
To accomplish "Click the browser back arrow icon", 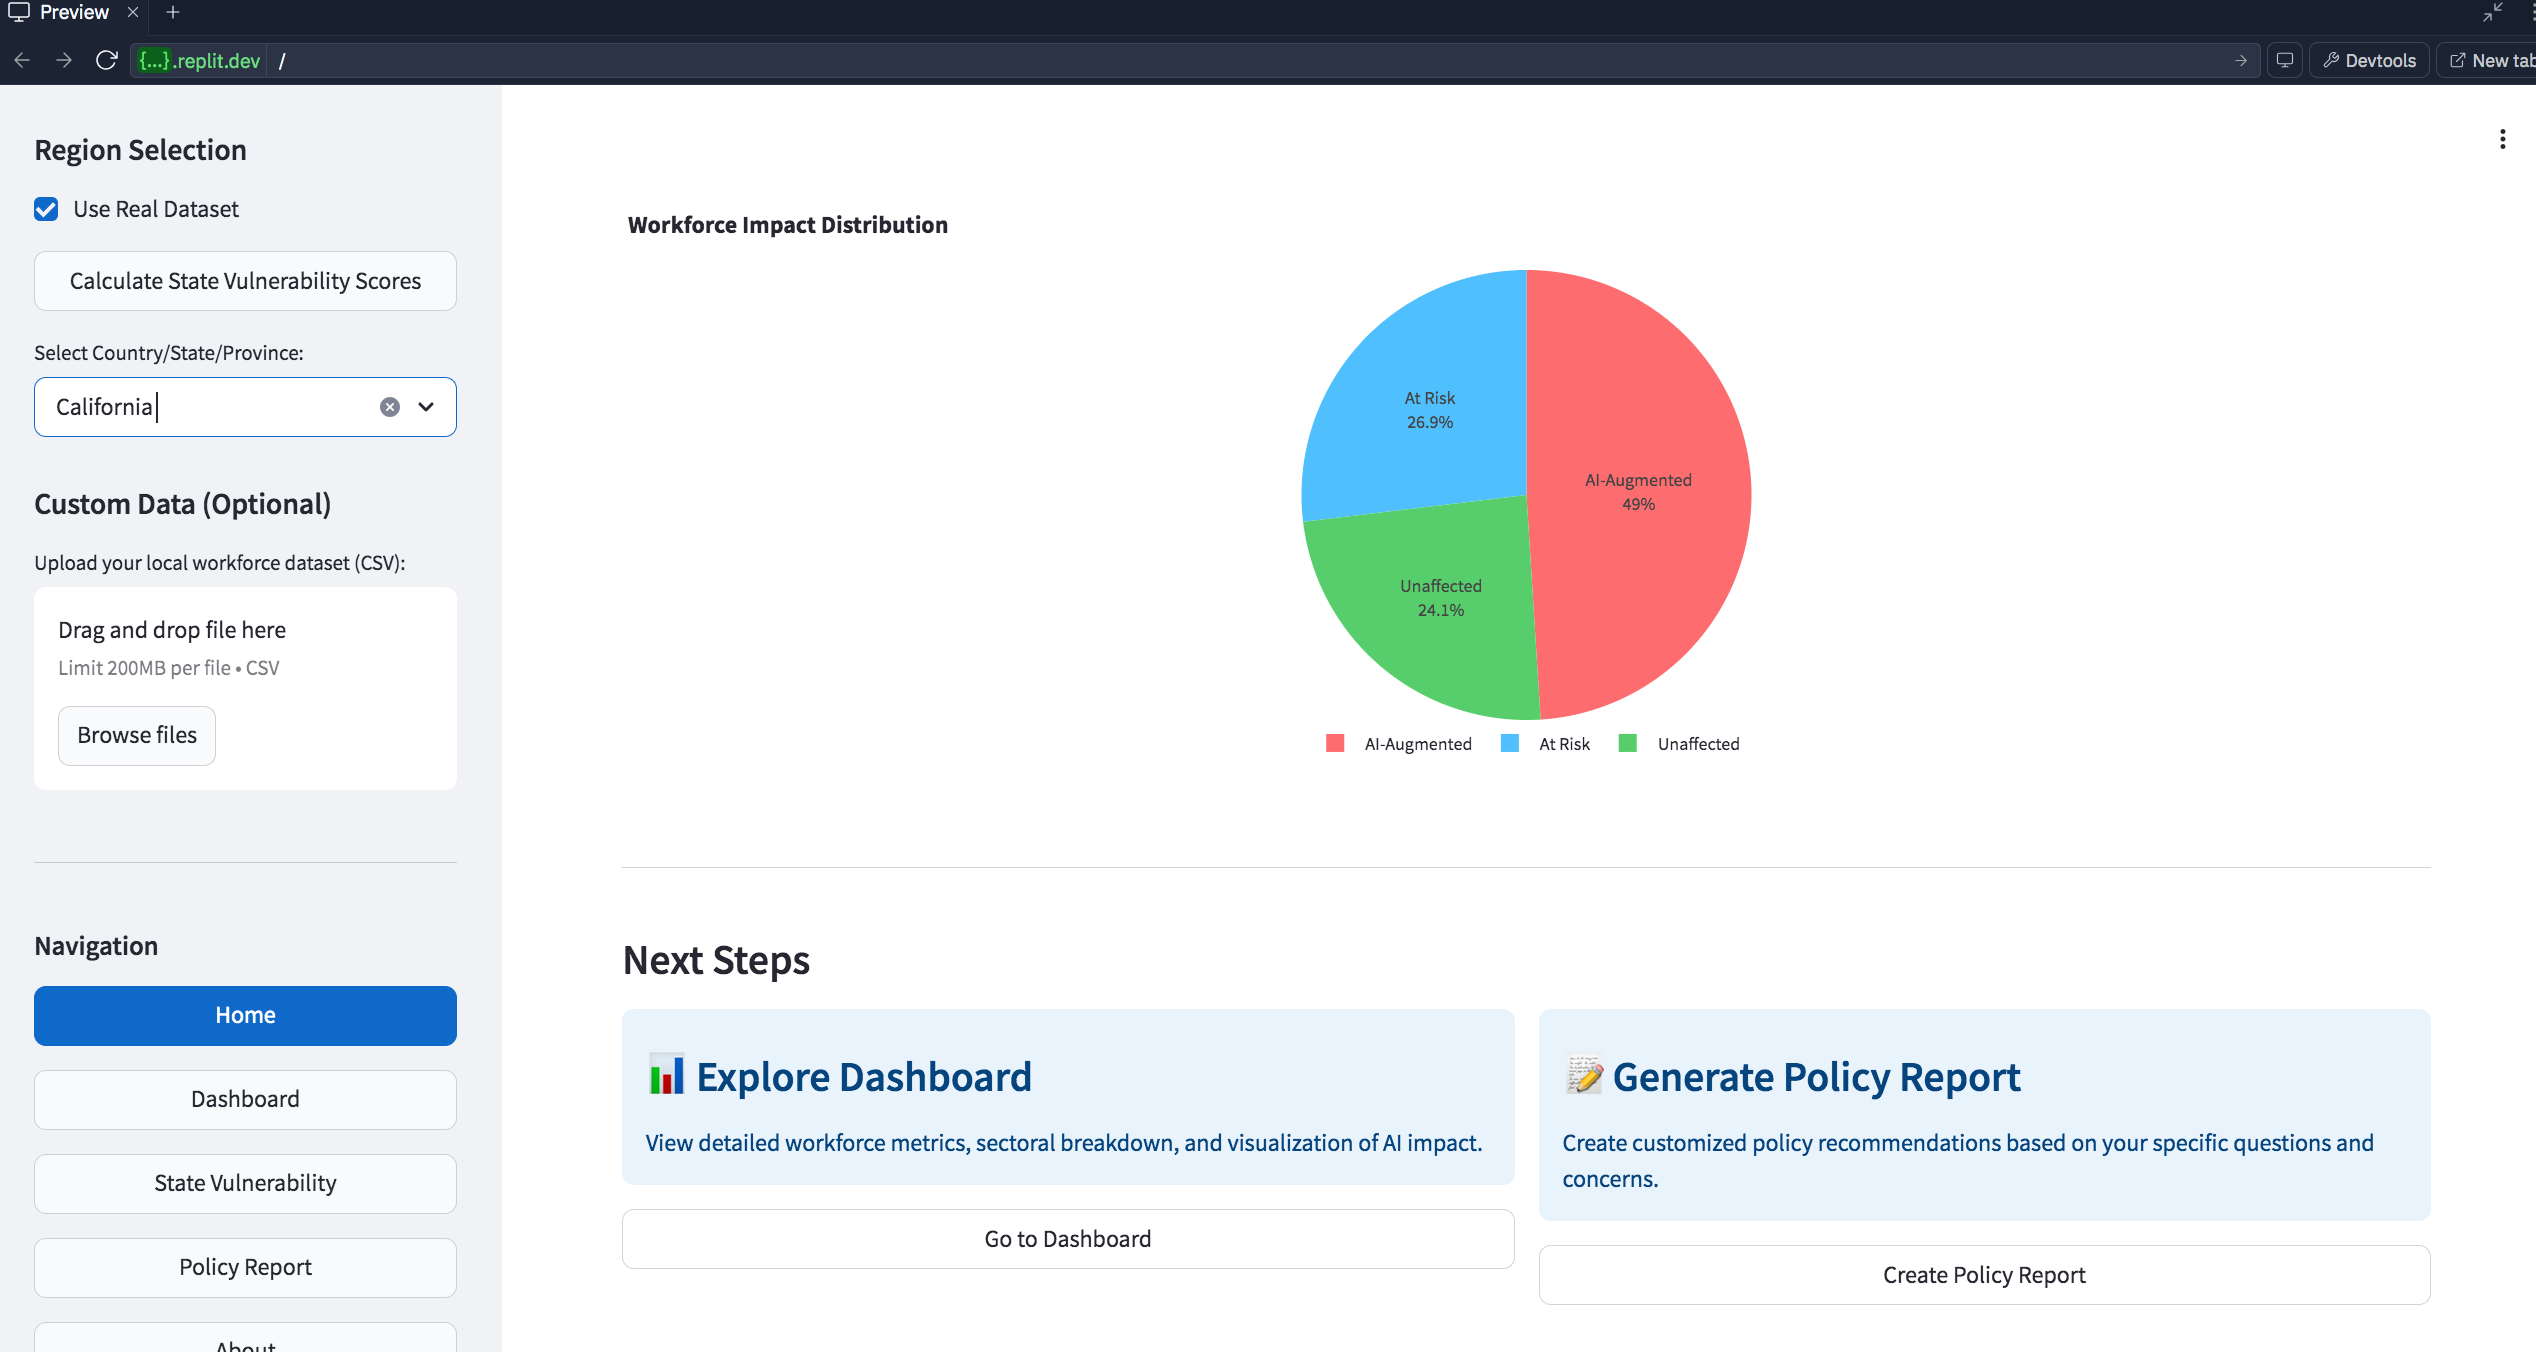I will pos(22,61).
